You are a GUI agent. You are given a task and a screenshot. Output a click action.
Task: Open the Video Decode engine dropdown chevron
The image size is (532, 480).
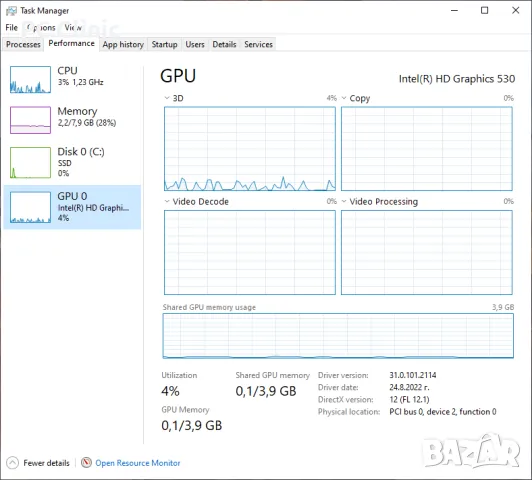pyautogui.click(x=167, y=201)
